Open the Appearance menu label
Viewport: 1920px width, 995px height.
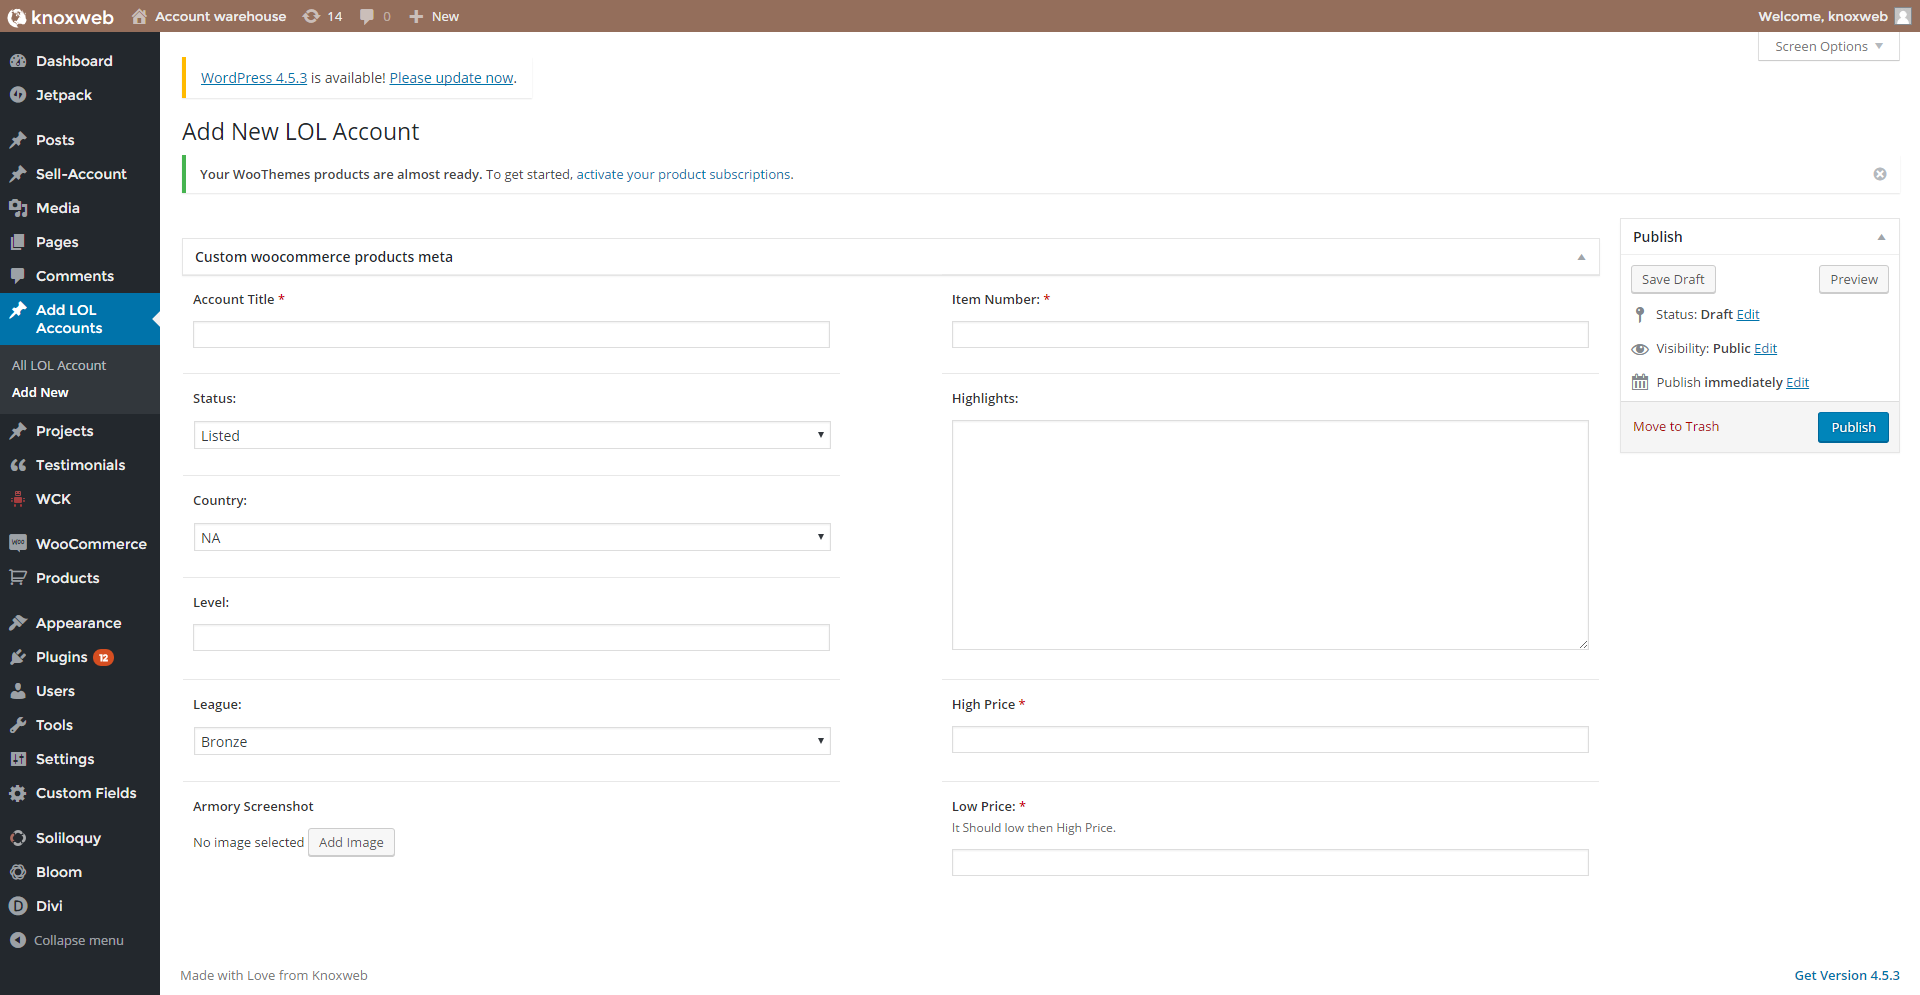[78, 623]
